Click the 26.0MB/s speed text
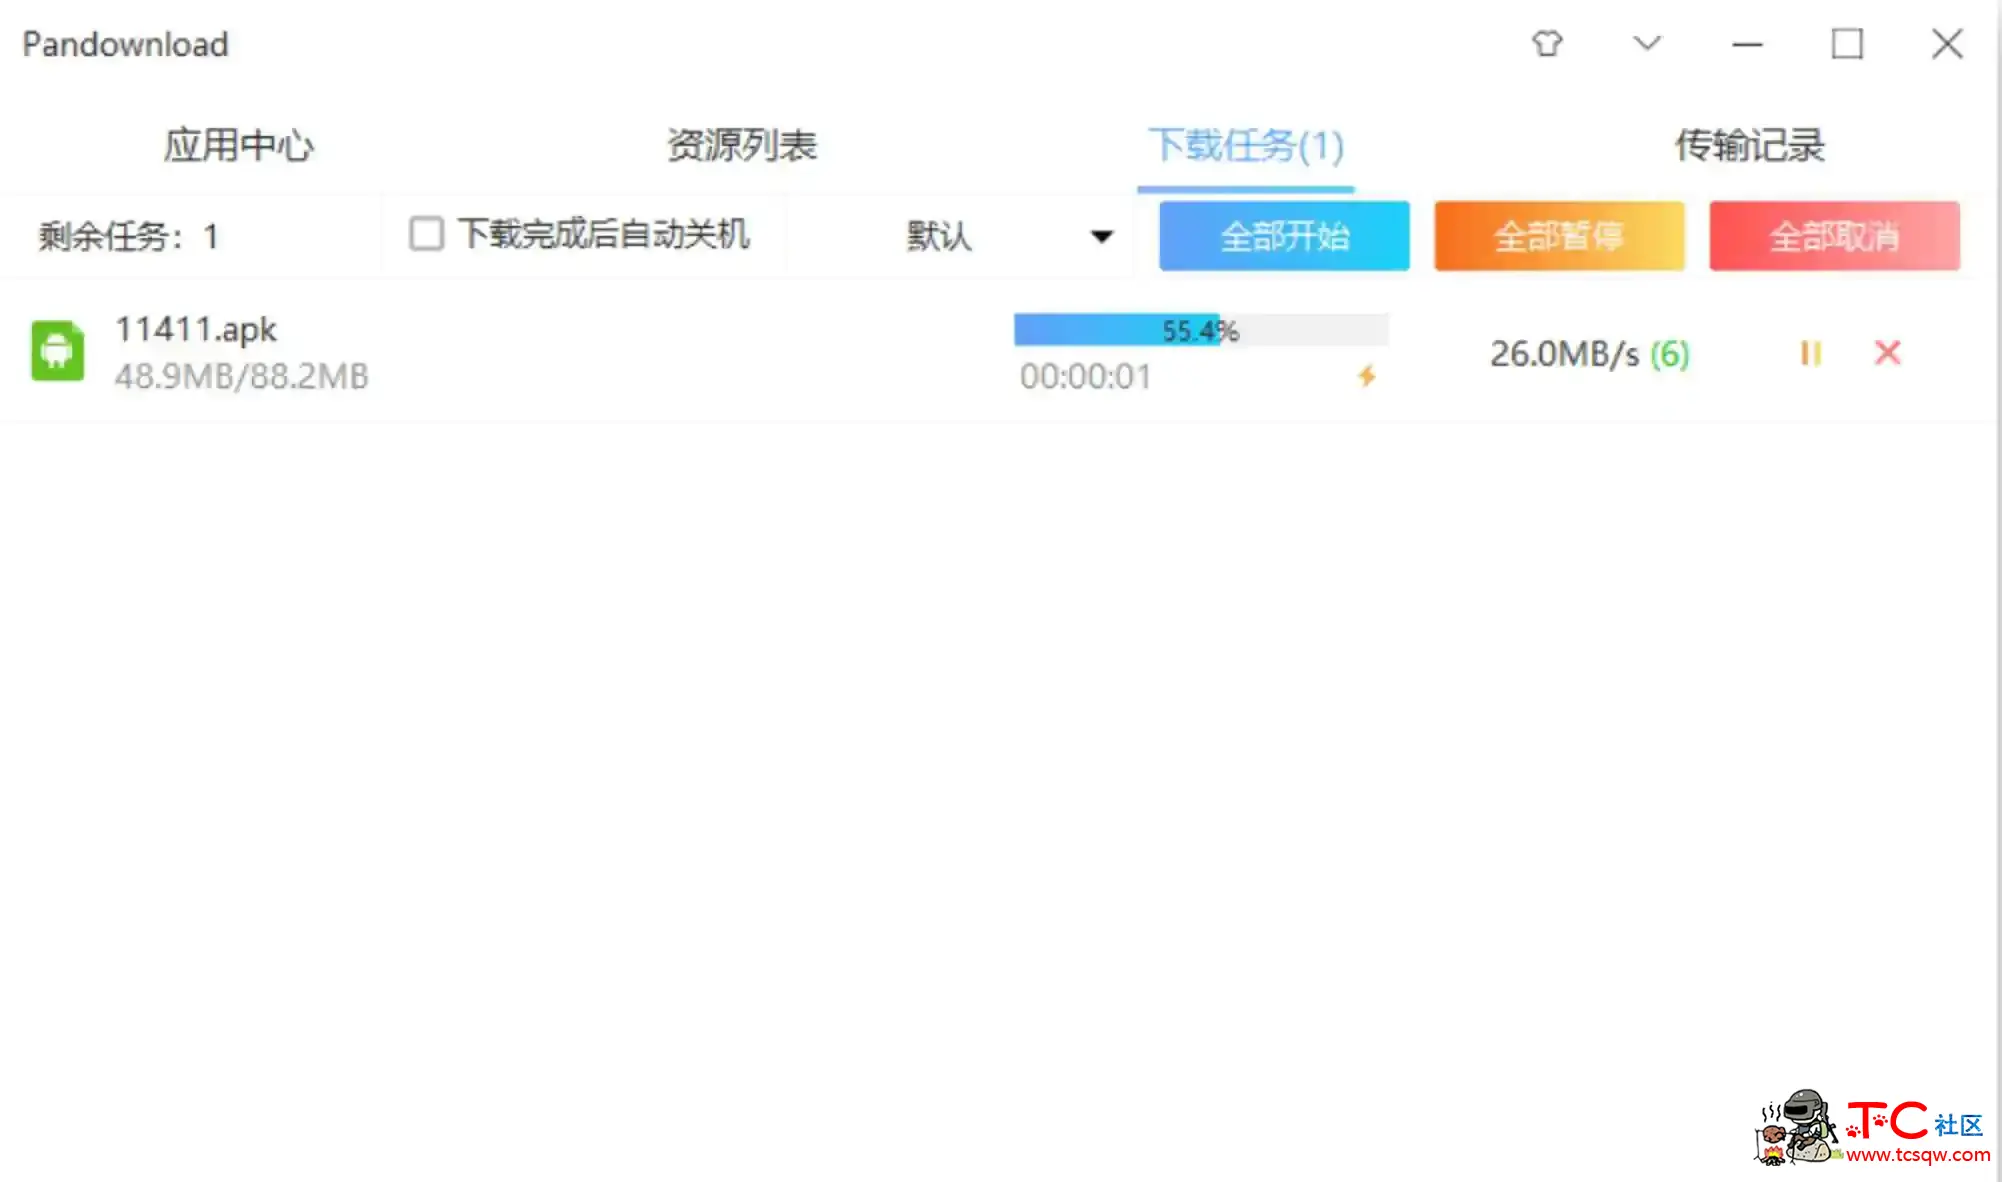The image size is (2002, 1182). click(x=1565, y=354)
